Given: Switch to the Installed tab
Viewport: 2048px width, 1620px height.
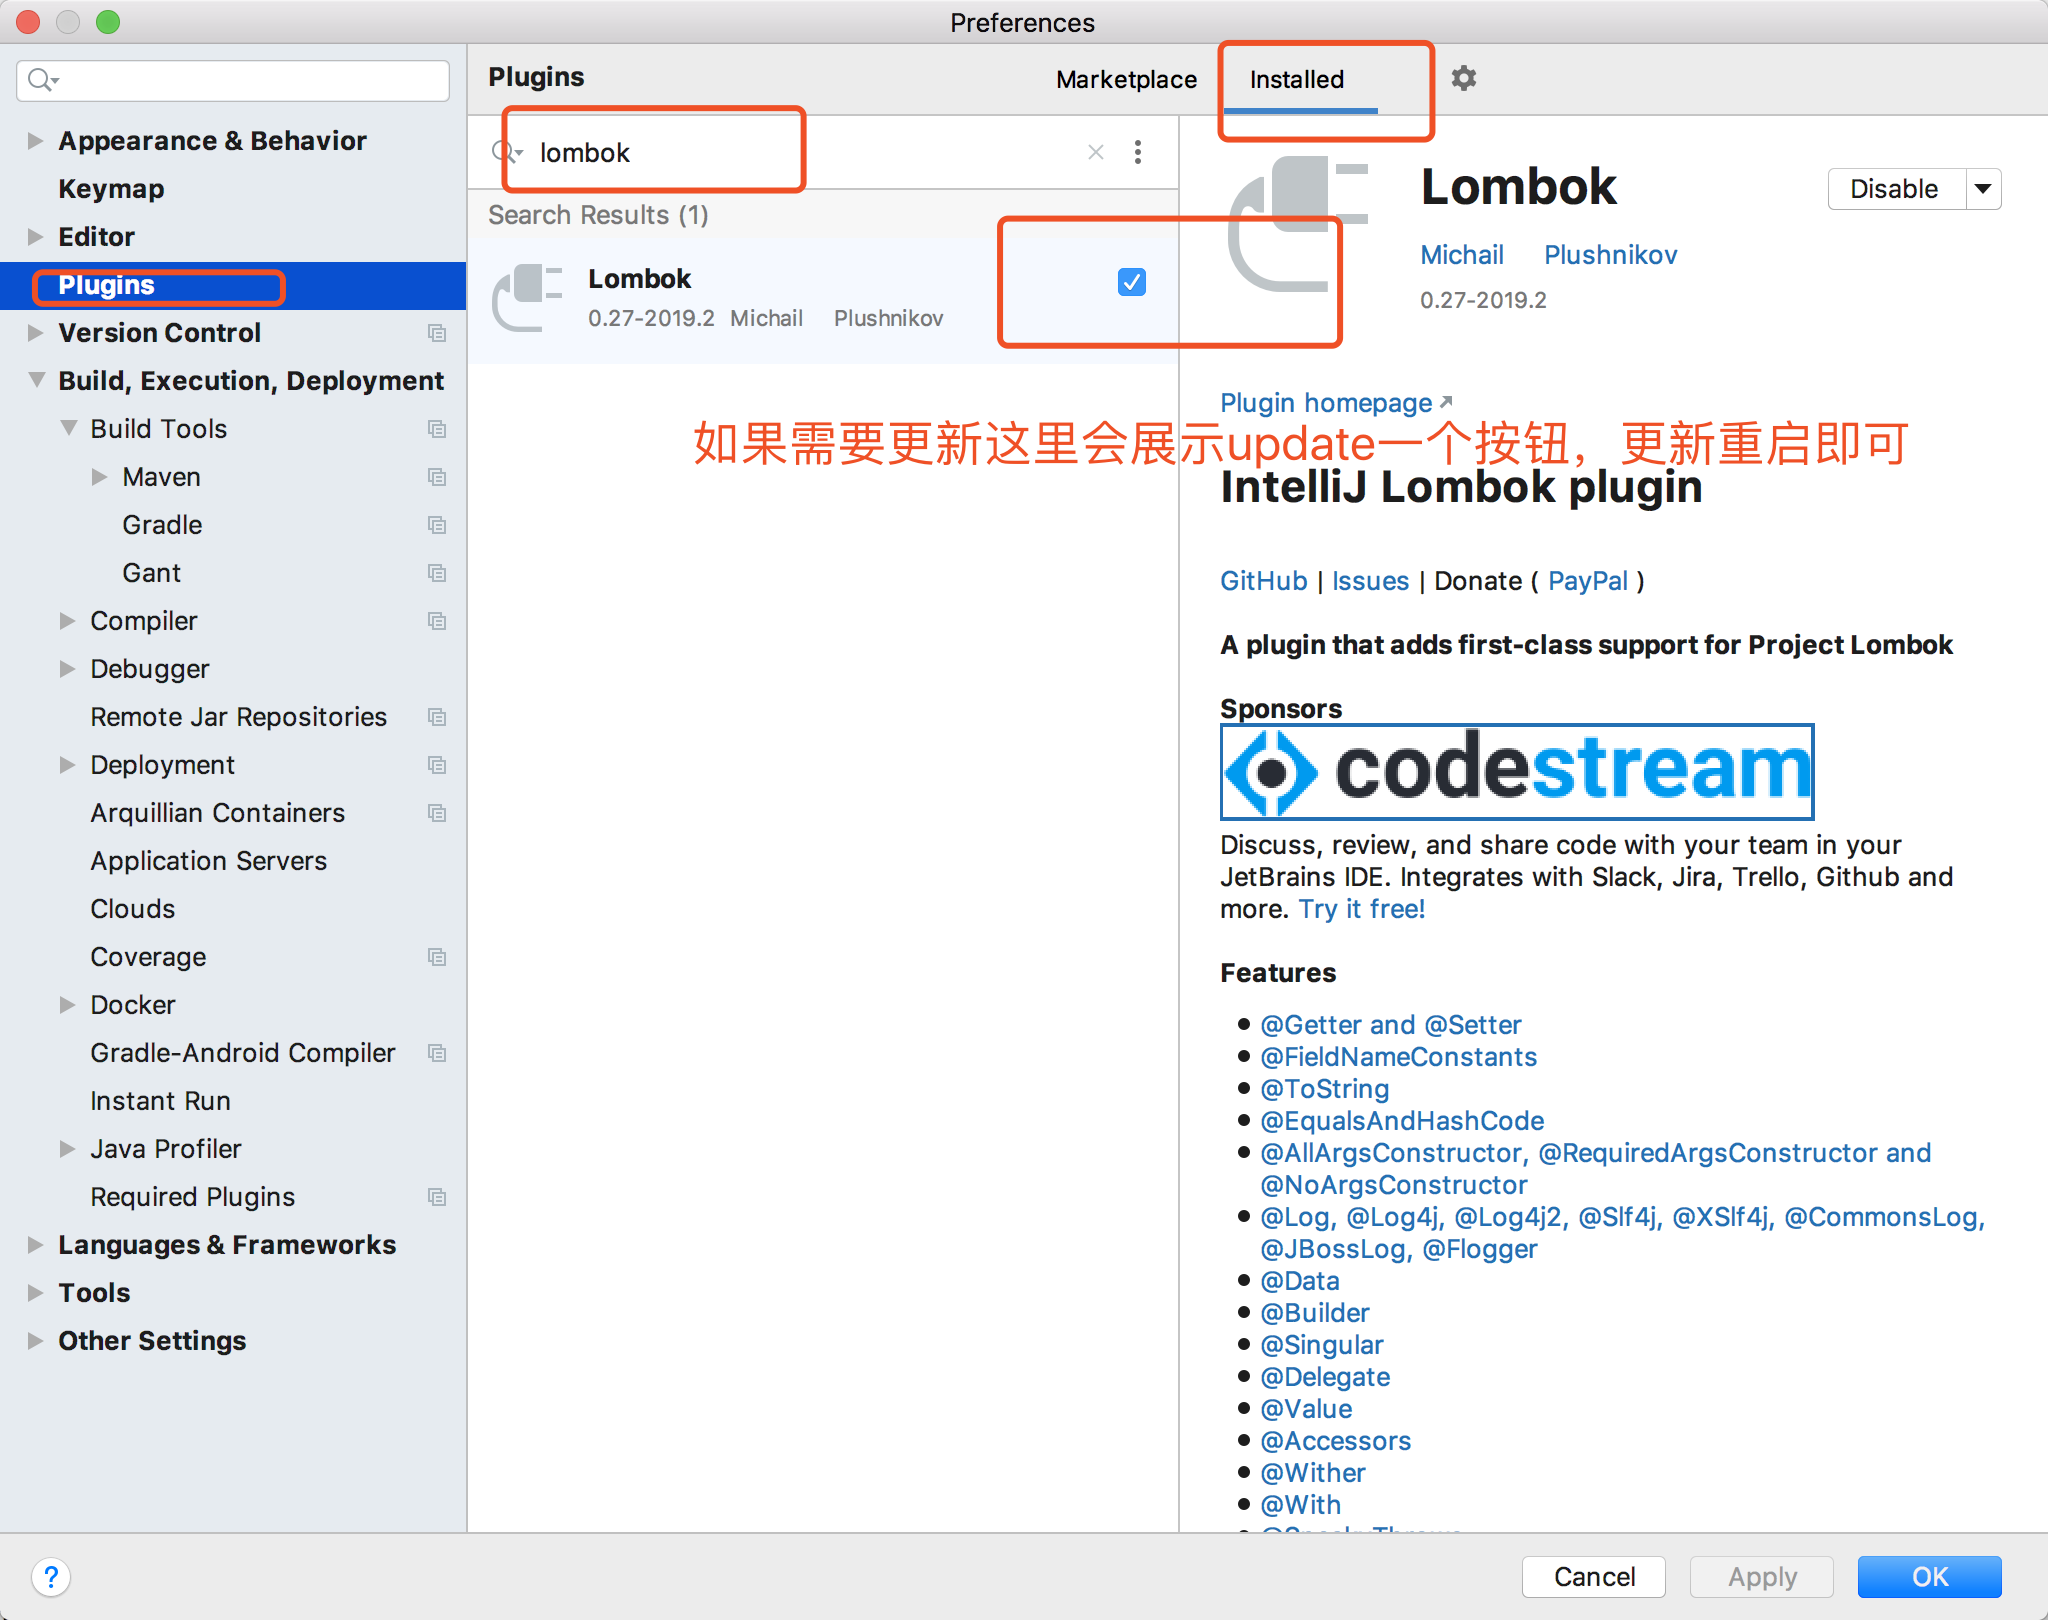Looking at the screenshot, I should tap(1297, 79).
